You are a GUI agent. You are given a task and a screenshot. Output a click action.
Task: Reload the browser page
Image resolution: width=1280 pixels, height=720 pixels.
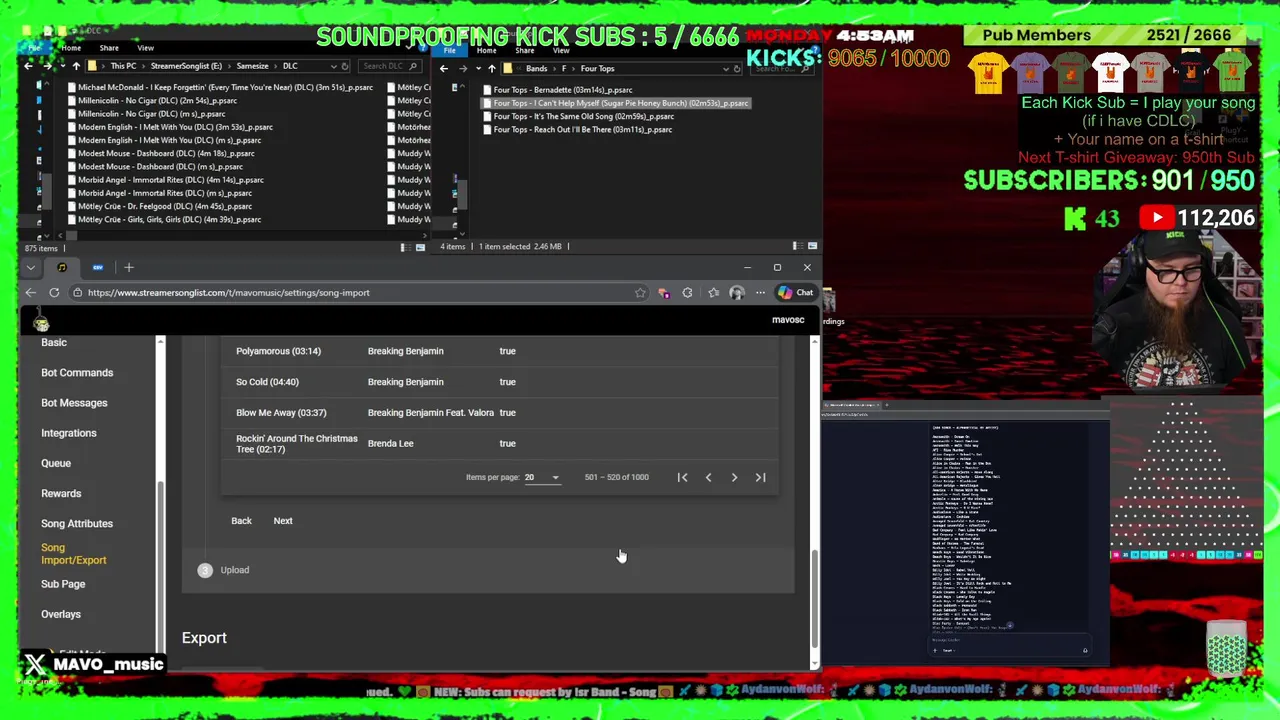tap(54, 293)
